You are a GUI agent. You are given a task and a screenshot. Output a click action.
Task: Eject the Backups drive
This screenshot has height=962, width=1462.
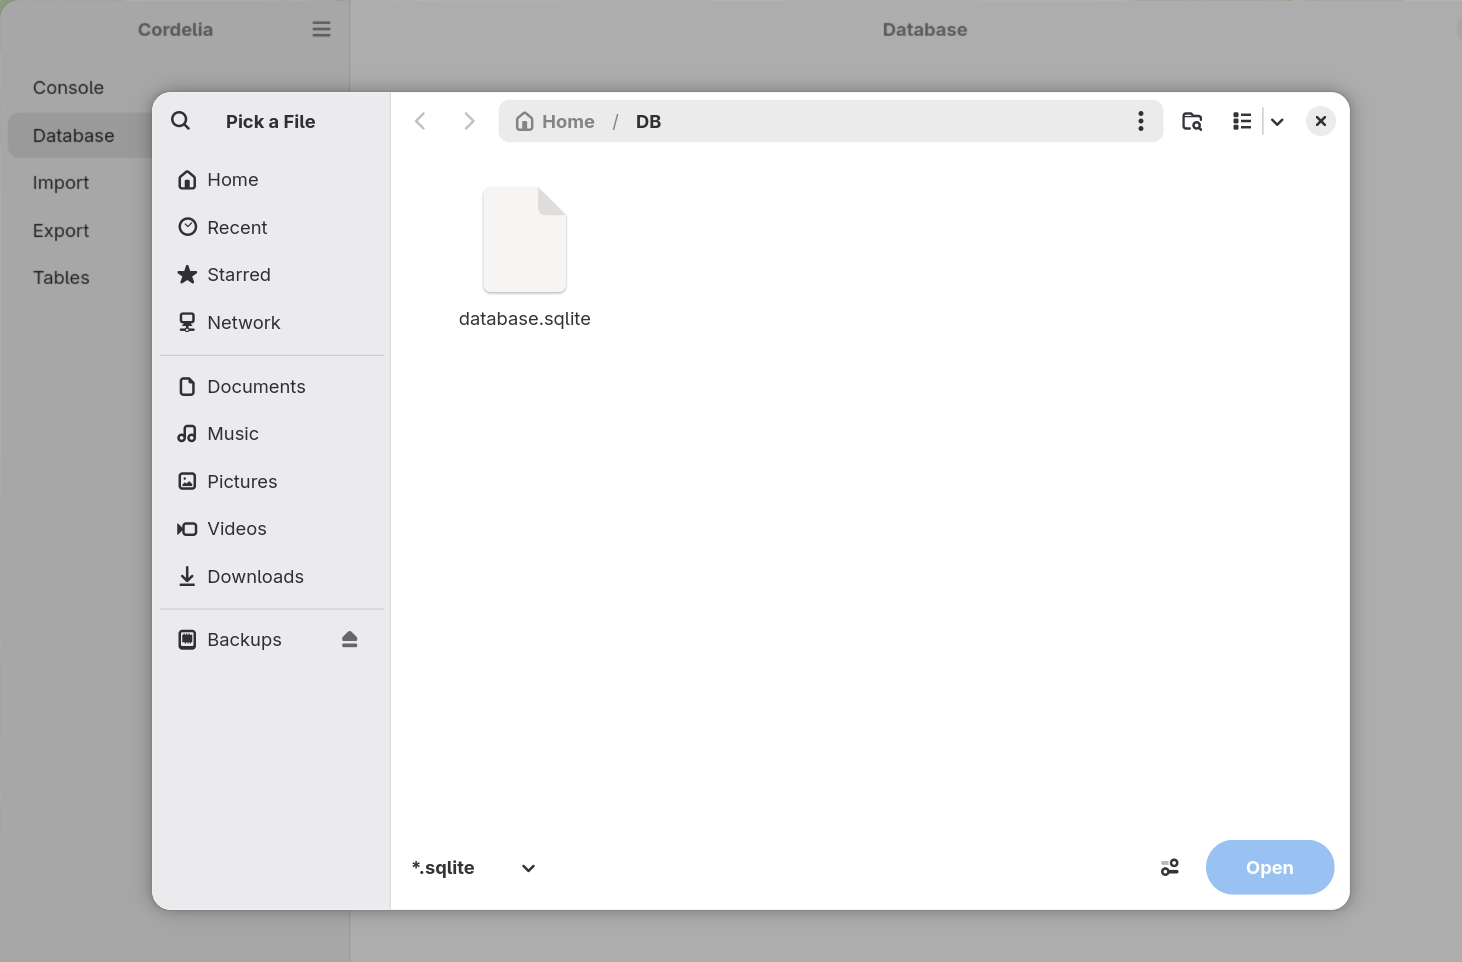[349, 639]
